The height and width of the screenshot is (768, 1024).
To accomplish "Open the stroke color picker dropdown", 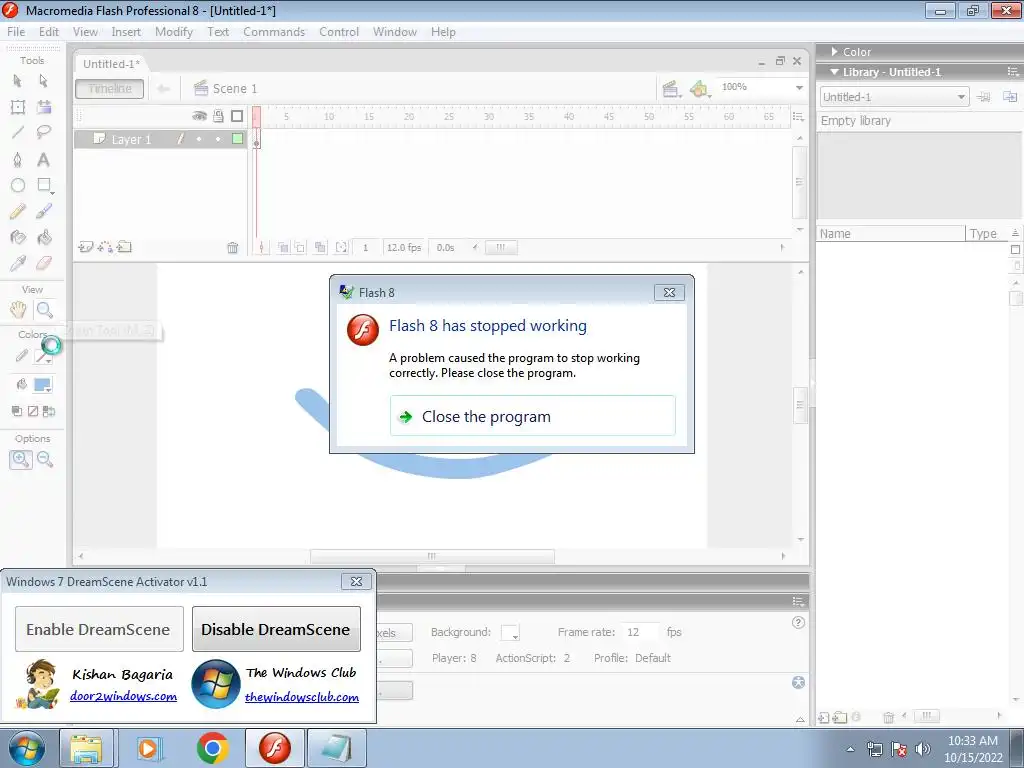I will [43, 357].
